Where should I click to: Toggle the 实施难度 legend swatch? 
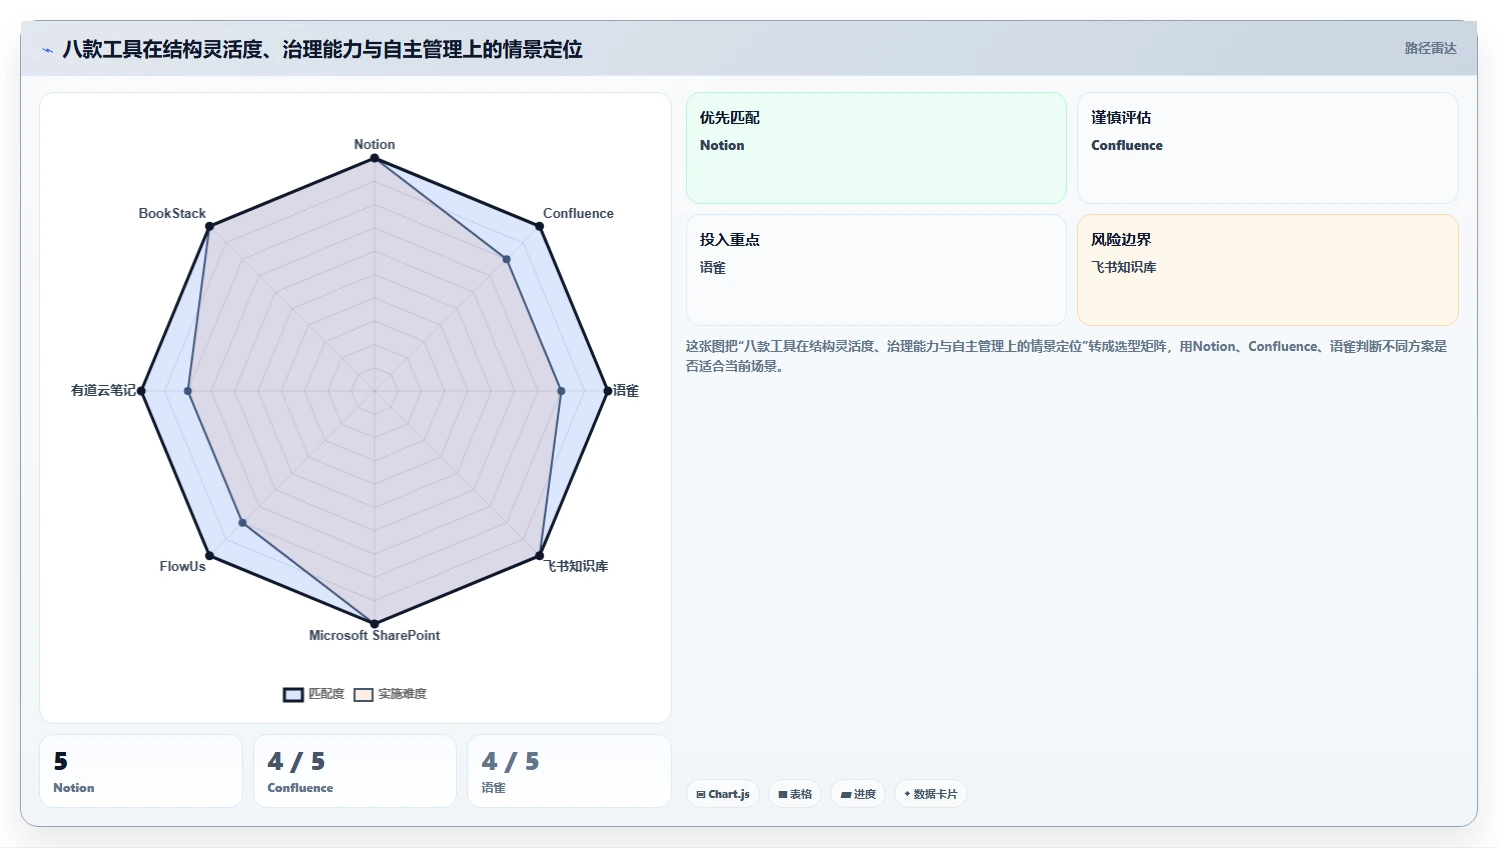363,694
